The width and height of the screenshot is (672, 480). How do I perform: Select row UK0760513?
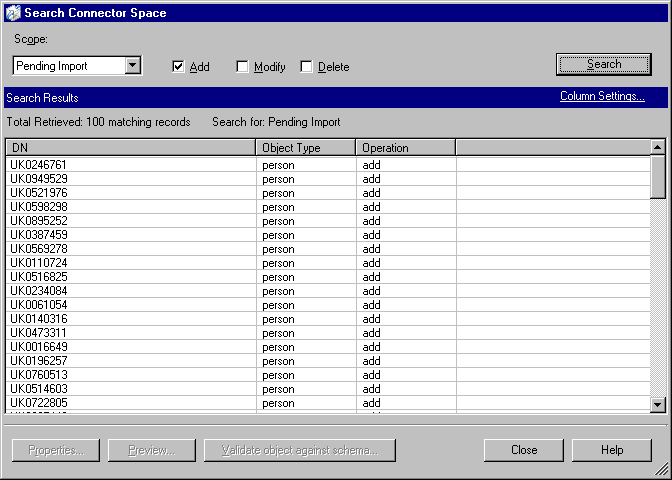pyautogui.click(x=328, y=375)
